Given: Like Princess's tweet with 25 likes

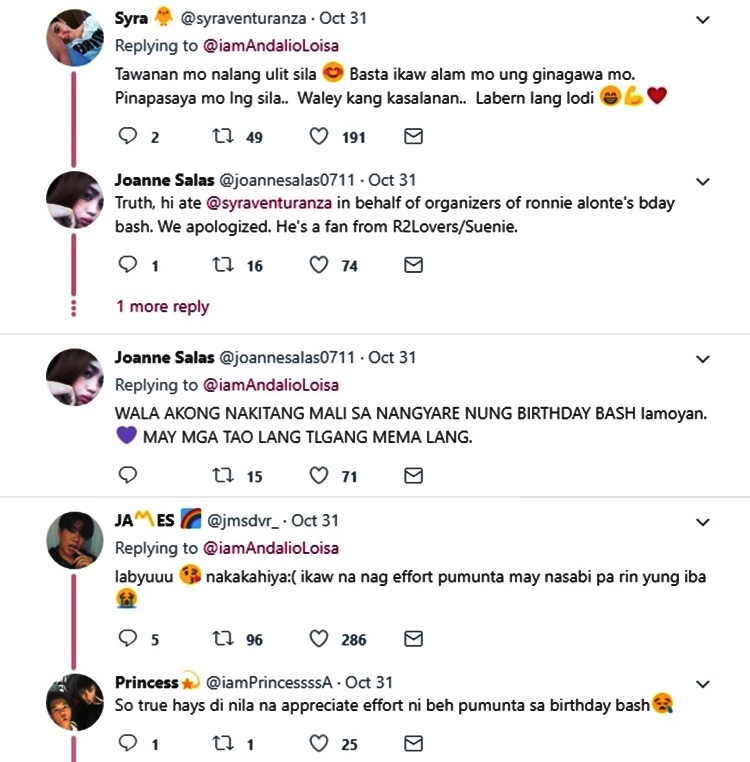Looking at the screenshot, I should click(319, 743).
